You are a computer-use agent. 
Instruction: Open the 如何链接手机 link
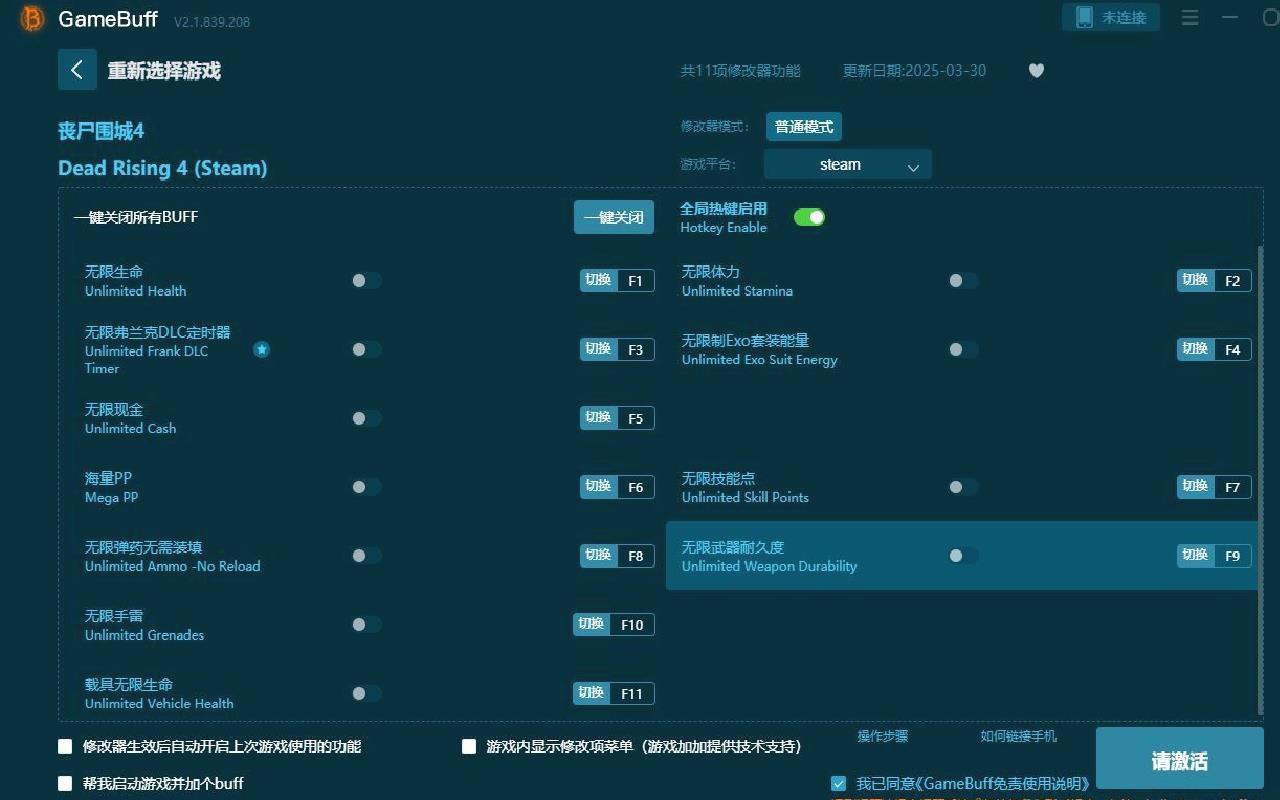tap(1018, 736)
